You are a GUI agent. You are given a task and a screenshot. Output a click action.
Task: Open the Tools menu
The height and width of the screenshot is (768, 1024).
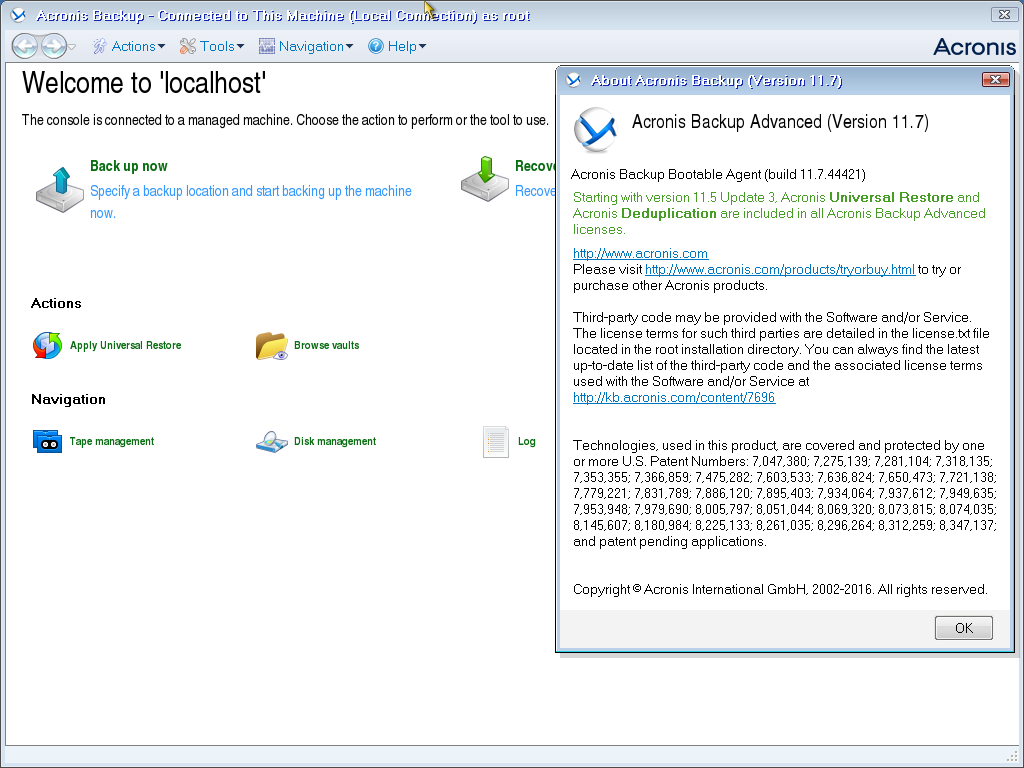212,46
